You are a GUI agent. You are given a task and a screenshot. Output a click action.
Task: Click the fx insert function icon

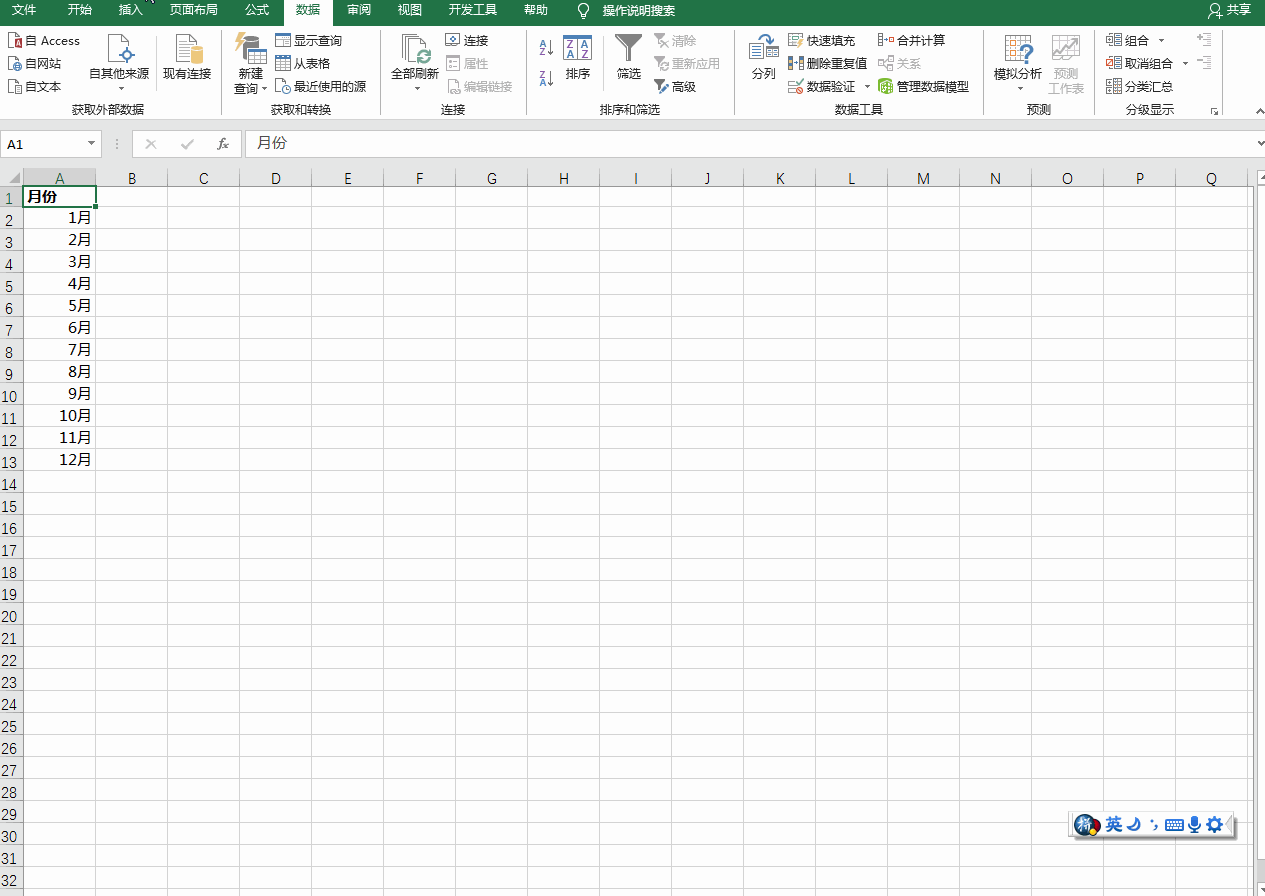[x=223, y=144]
